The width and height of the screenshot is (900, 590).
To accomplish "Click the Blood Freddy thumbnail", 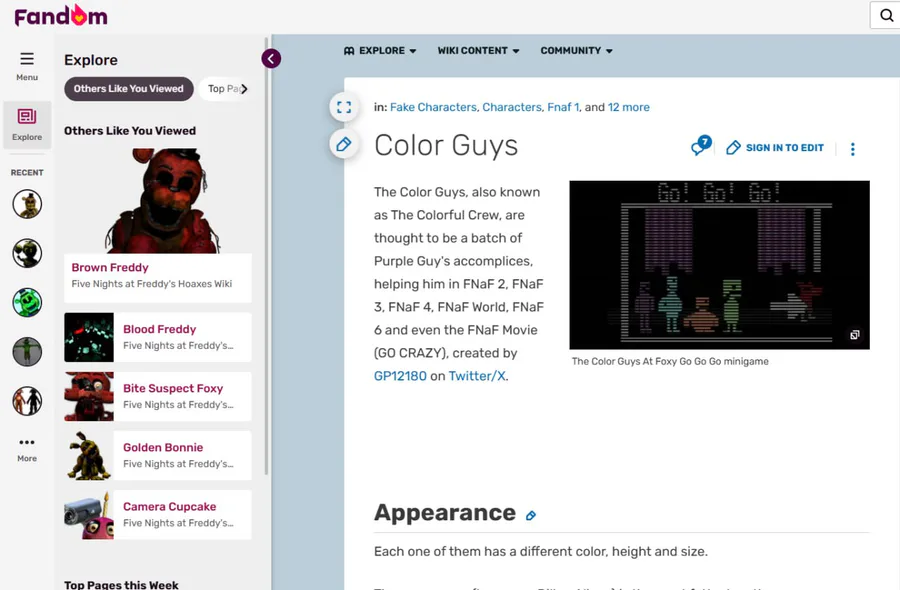I will coord(89,337).
